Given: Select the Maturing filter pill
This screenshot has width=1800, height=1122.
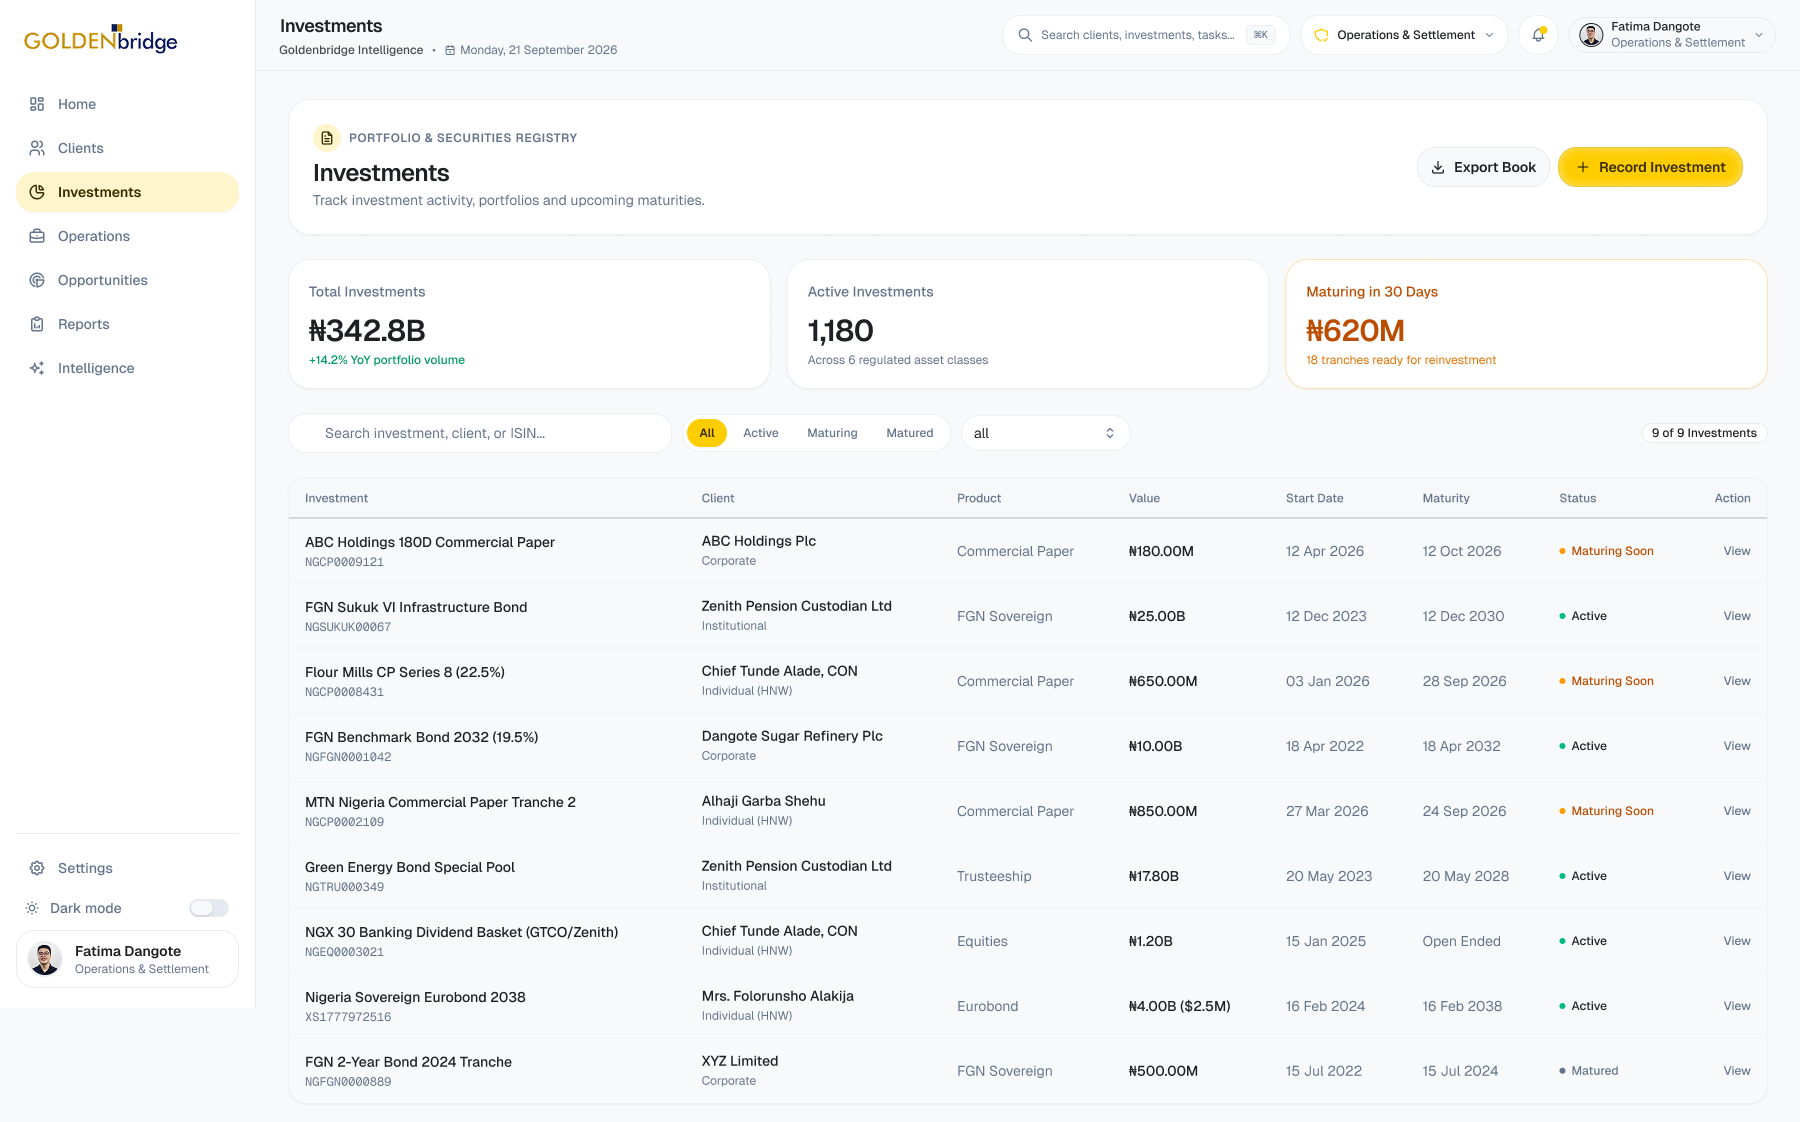Looking at the screenshot, I should click(832, 433).
